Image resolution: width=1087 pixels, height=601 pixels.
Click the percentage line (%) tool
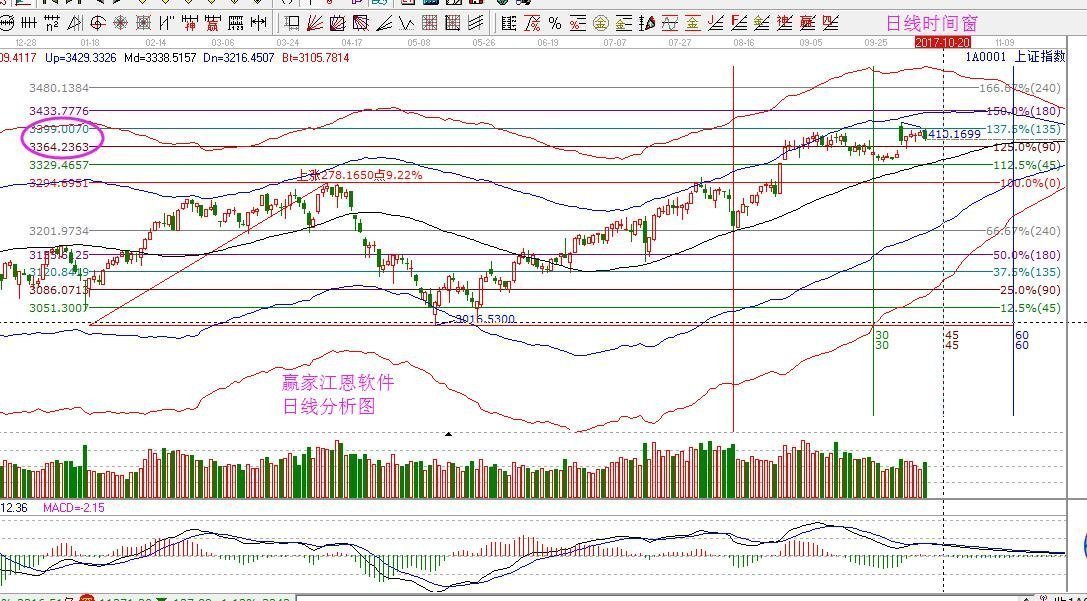[553, 21]
